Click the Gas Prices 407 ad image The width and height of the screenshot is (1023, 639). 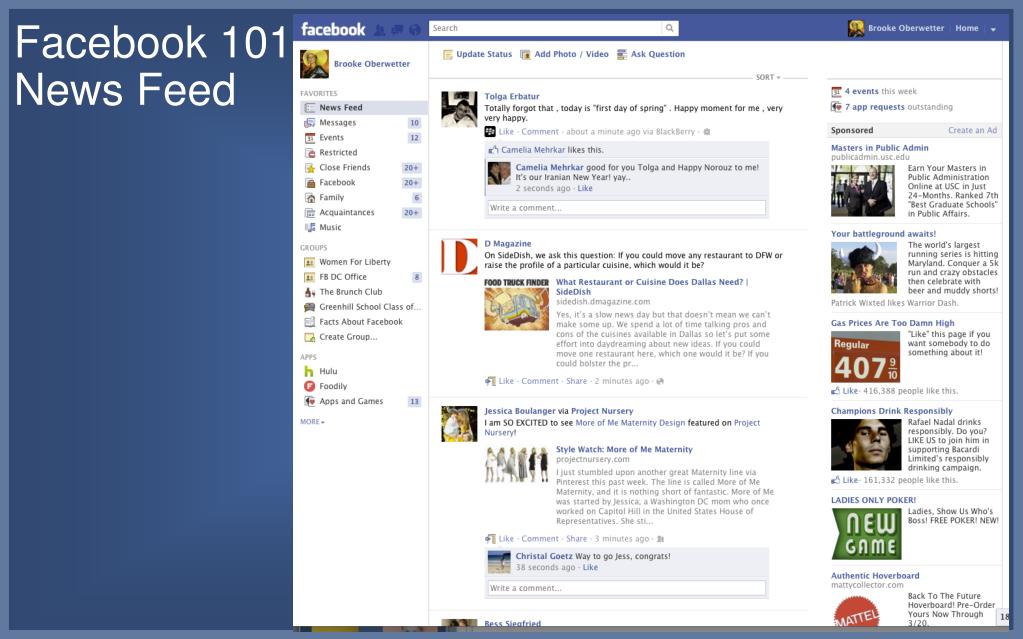[x=865, y=357]
